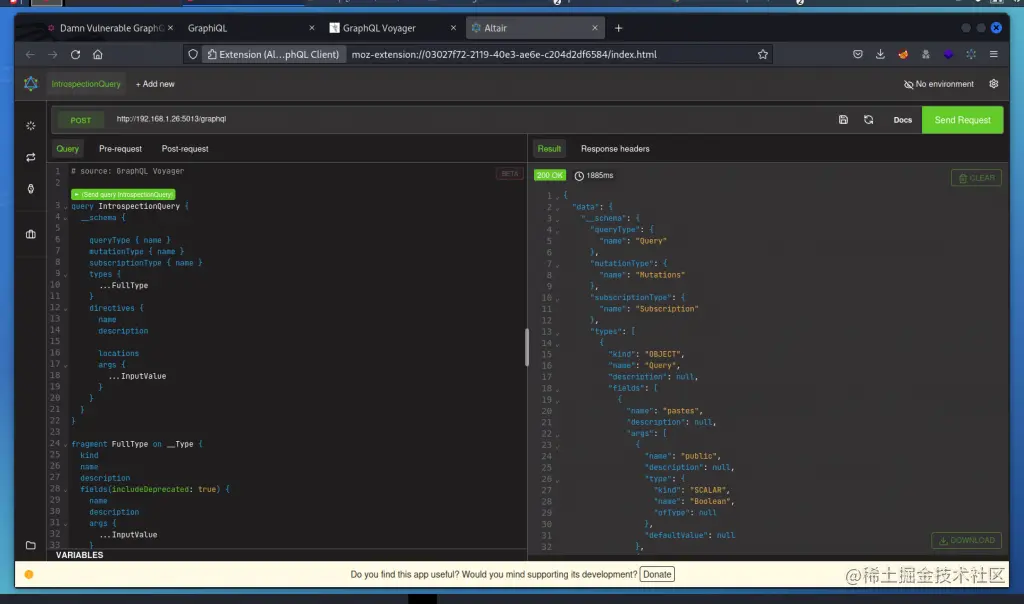Viewport: 1024px width, 604px height.
Task: Save the query with disk icon
Action: tap(843, 119)
